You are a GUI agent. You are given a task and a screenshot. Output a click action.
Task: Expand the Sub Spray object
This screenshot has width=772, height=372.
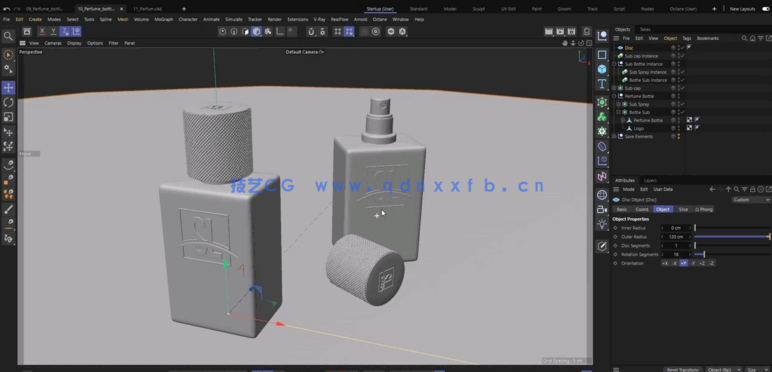coord(618,104)
